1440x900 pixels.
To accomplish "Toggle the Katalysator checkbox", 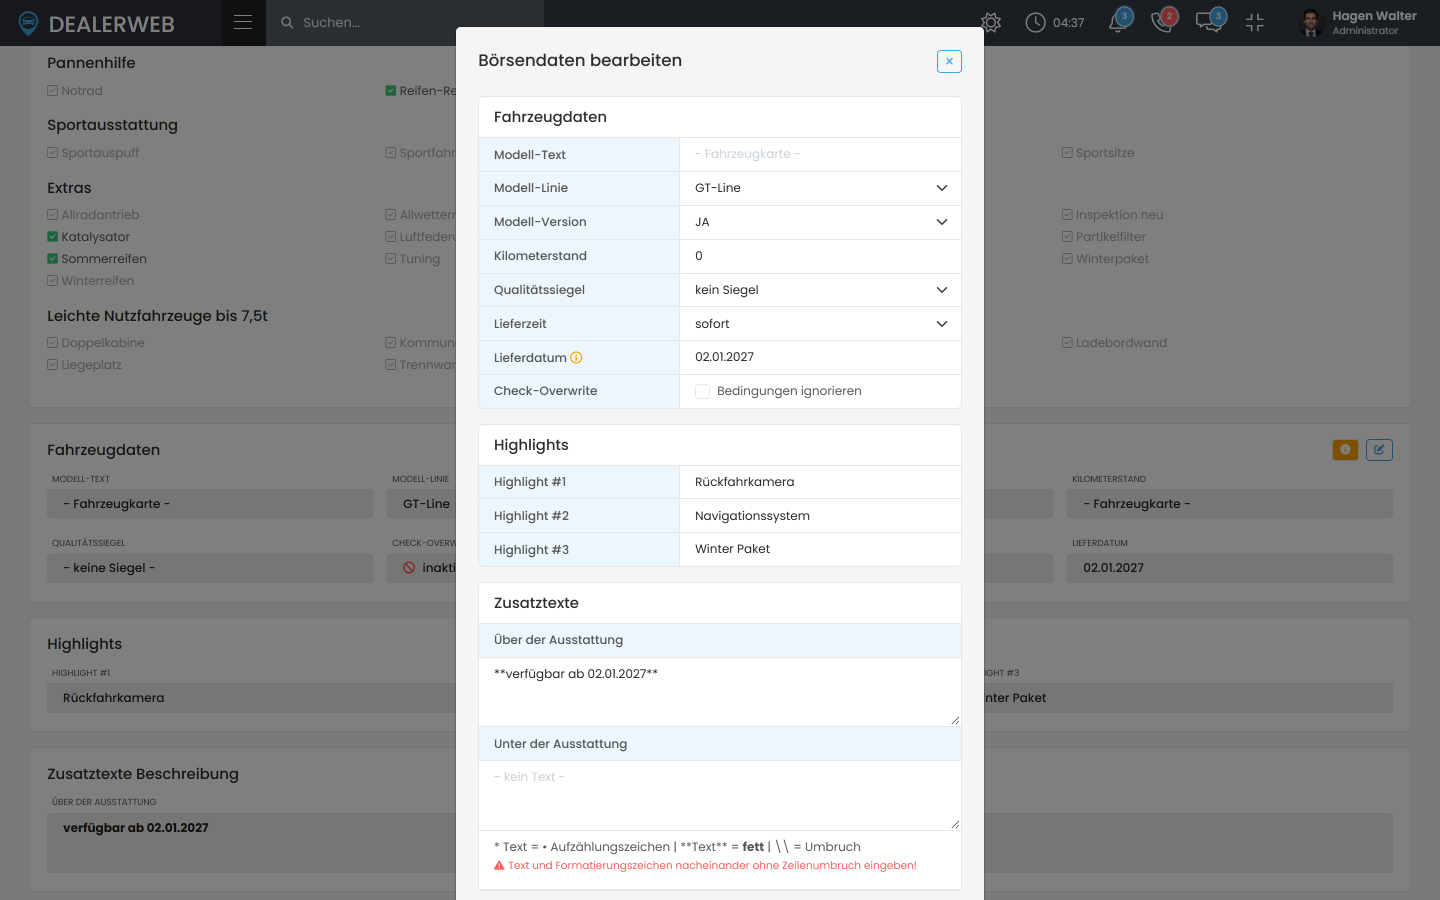I will [52, 237].
